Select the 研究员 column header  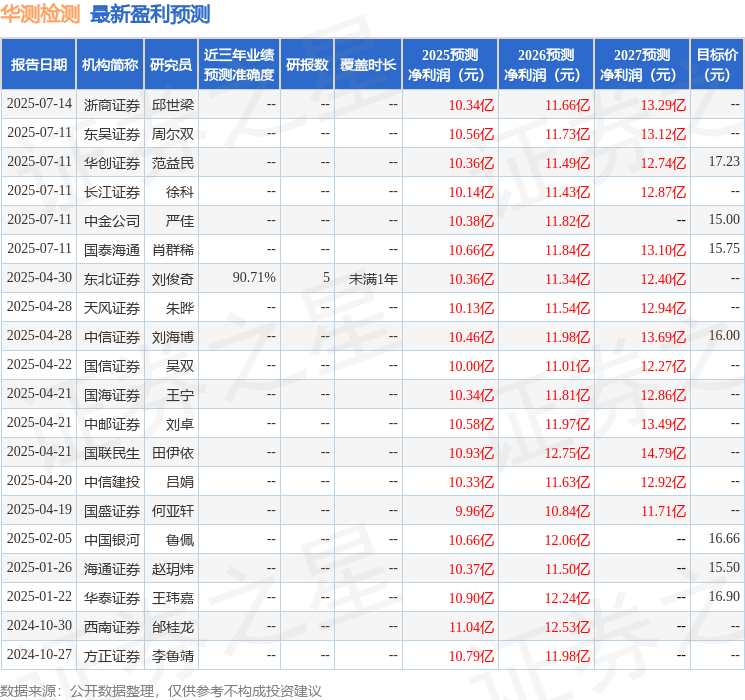click(x=171, y=65)
